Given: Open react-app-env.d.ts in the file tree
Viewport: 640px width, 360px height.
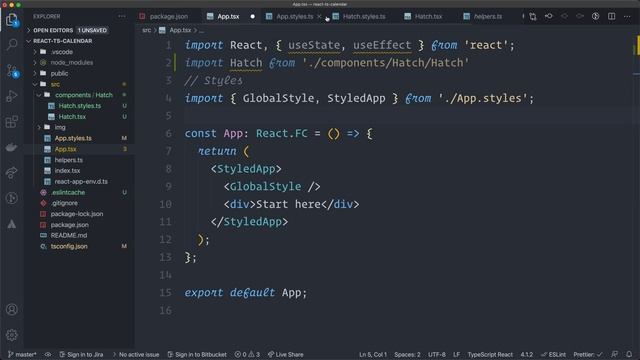Looking at the screenshot, I should pos(81,182).
